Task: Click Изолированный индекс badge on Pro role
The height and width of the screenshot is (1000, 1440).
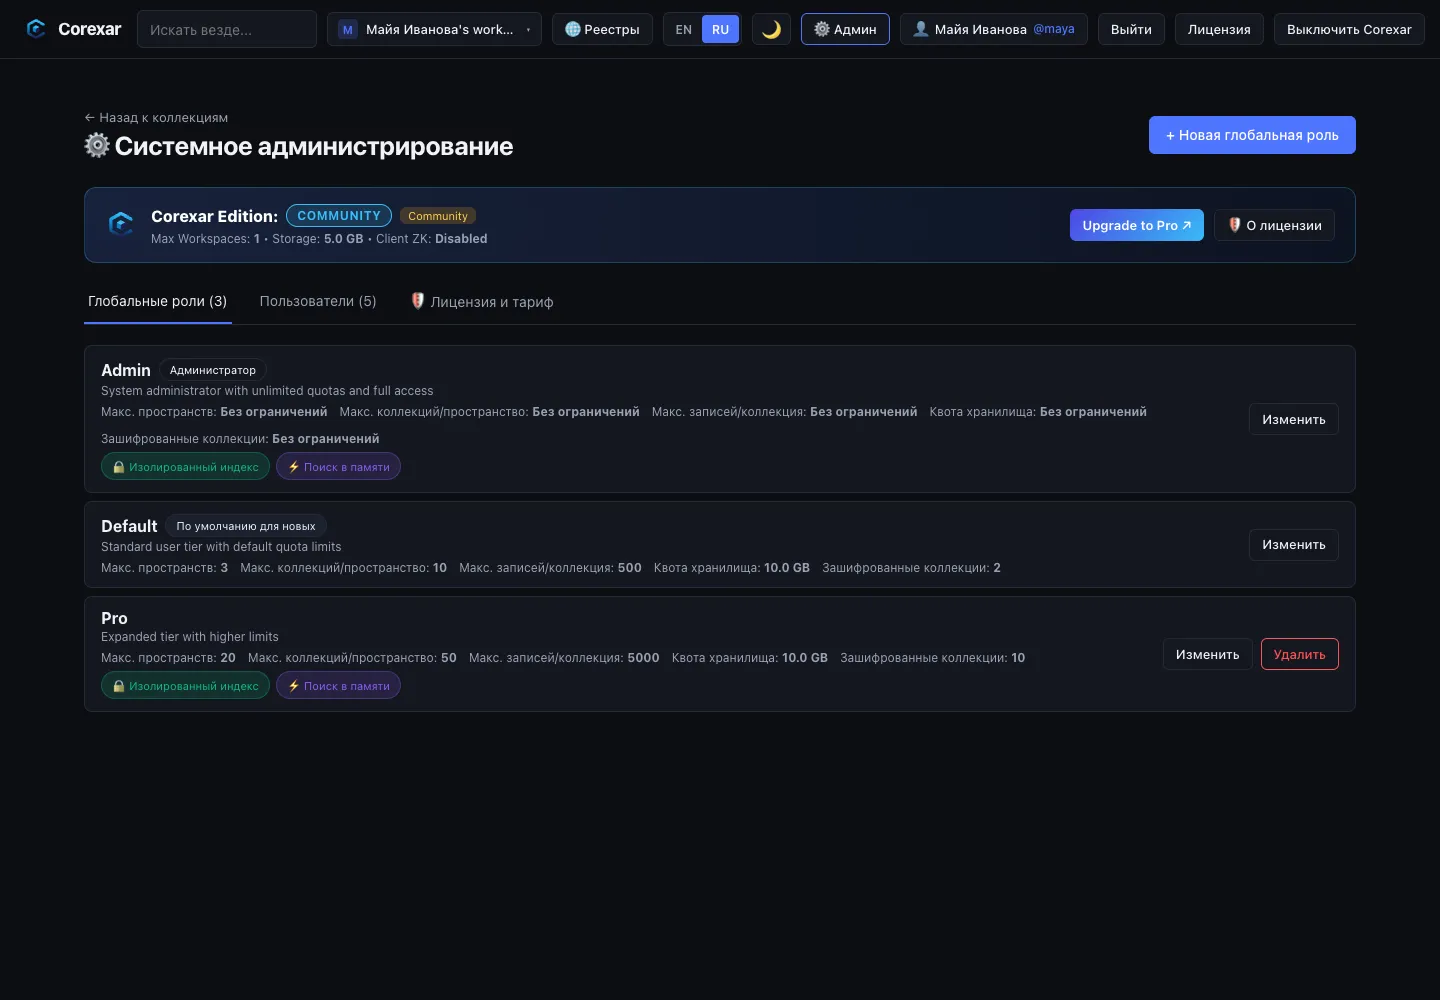Action: (185, 685)
